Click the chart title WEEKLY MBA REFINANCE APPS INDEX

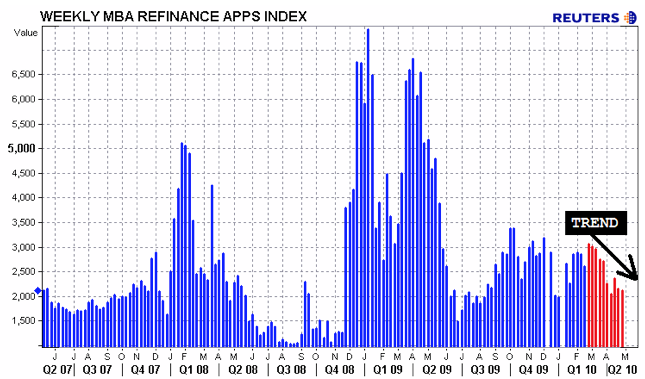[x=174, y=16]
